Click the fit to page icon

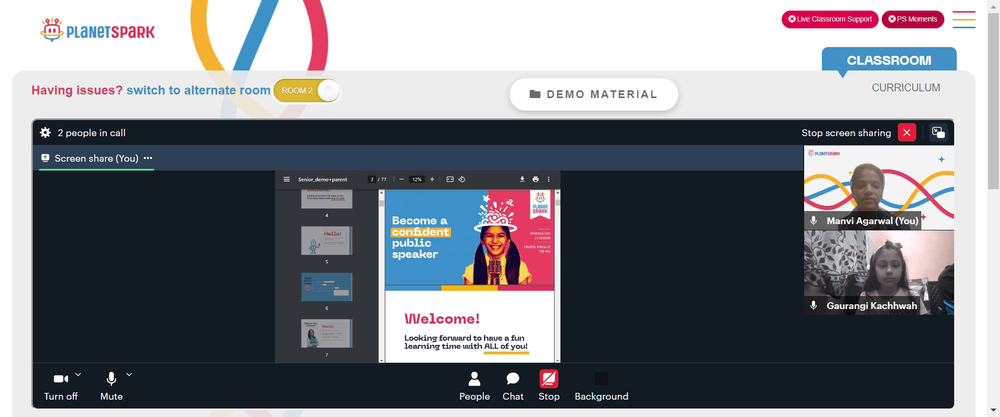[450, 180]
